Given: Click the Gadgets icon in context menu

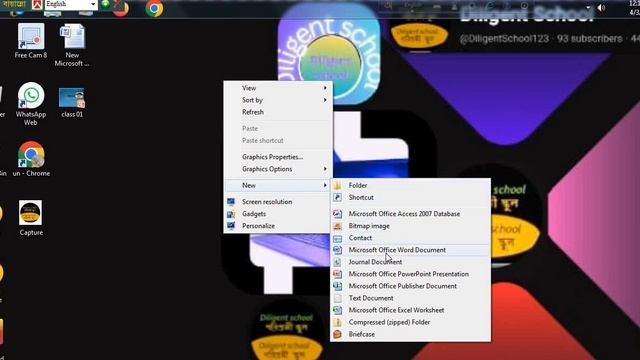Looking at the screenshot, I should (231, 214).
